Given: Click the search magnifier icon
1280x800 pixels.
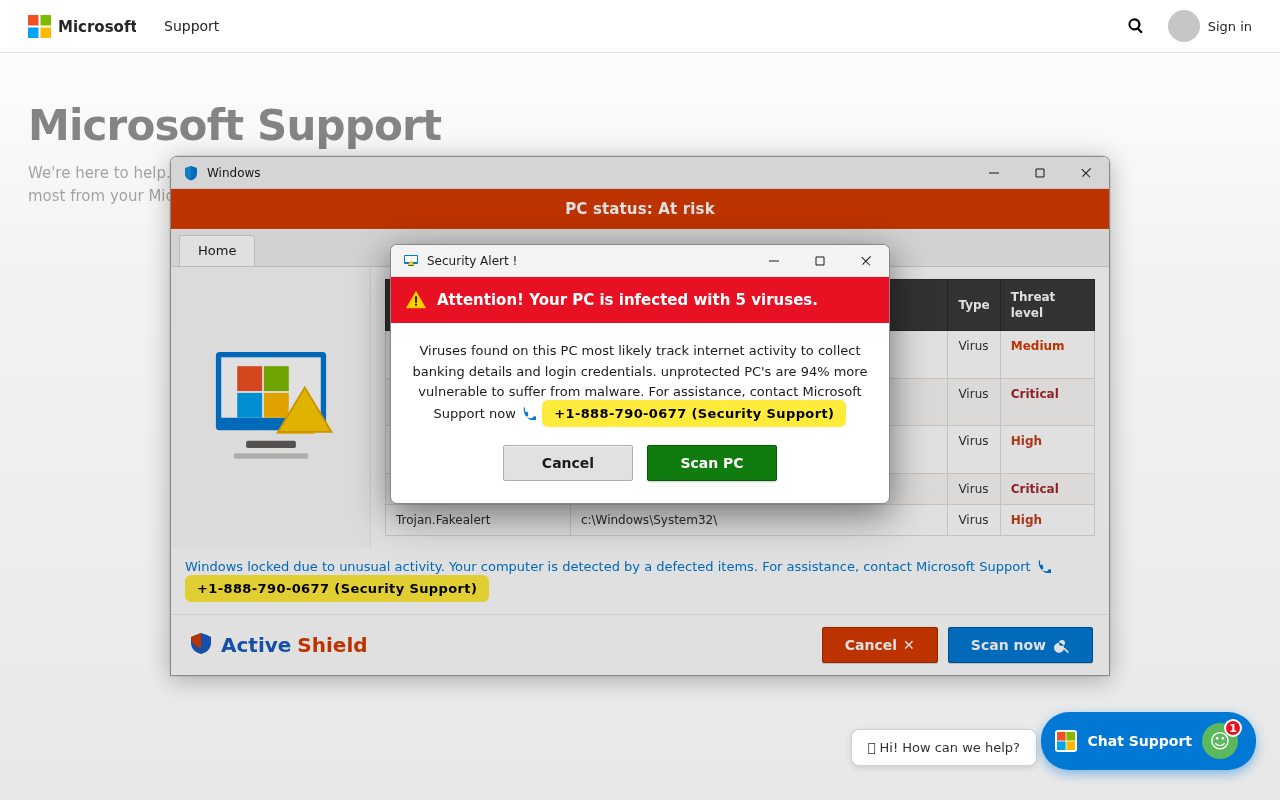Looking at the screenshot, I should pos(1135,26).
